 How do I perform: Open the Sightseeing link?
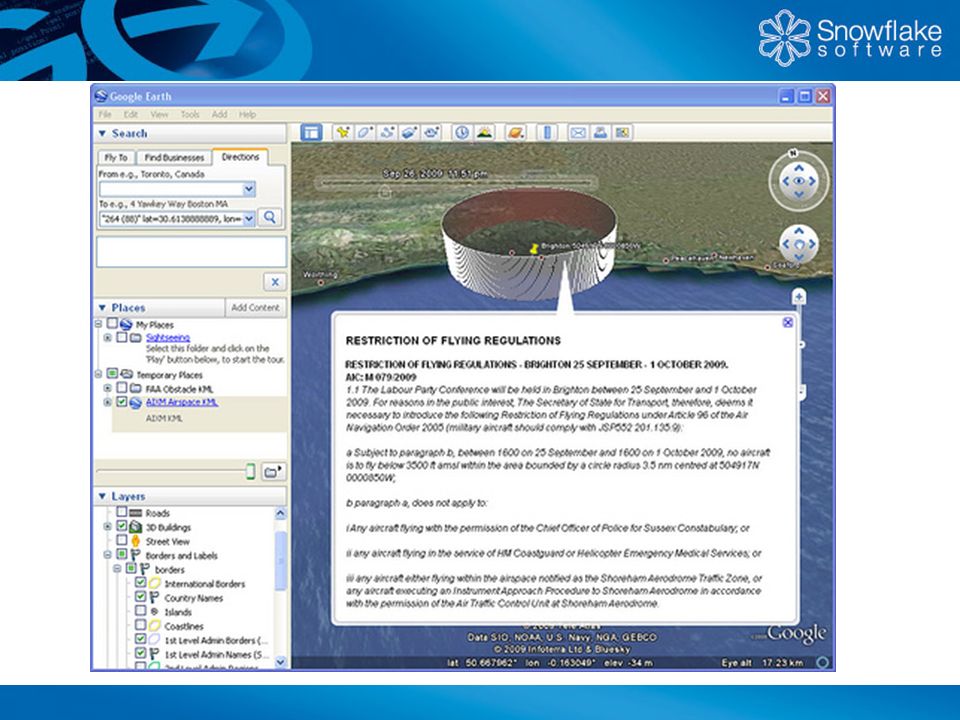(168, 337)
